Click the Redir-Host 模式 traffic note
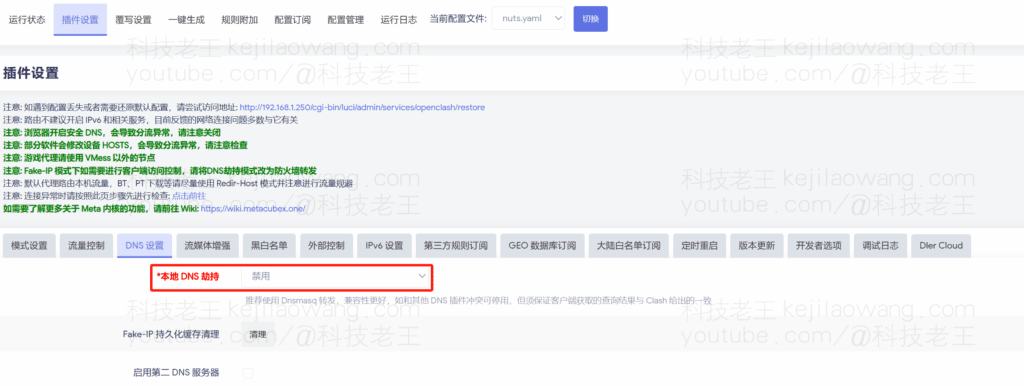Screen dimensions: 1024x386 point(178,184)
